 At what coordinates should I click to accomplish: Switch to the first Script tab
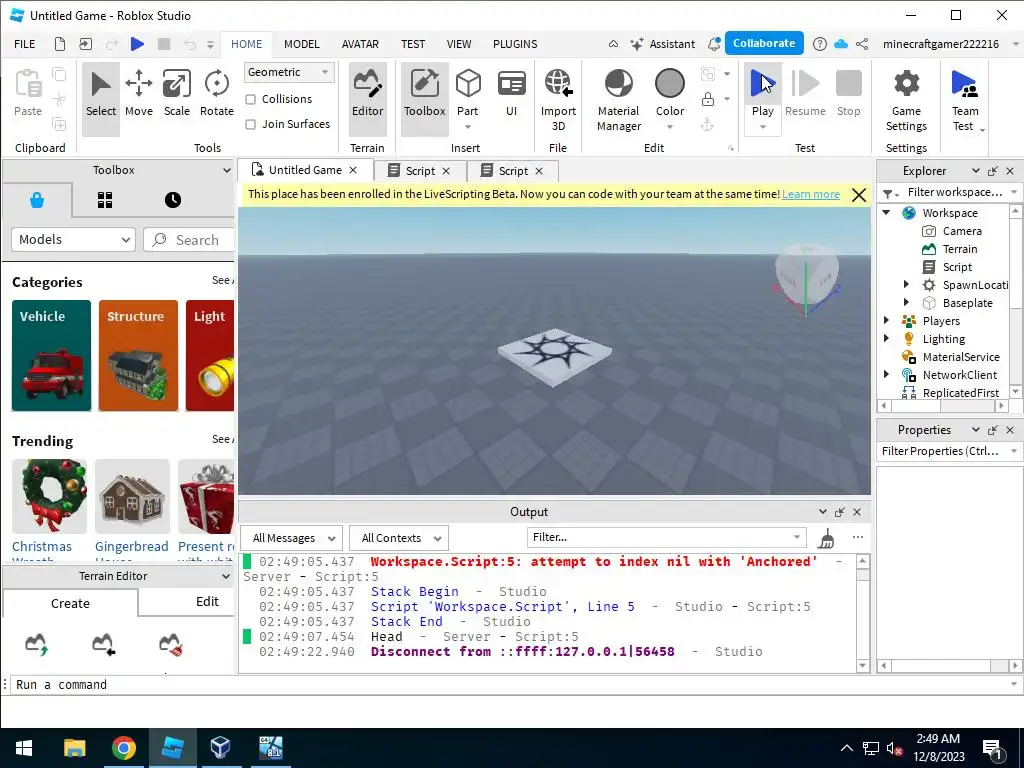coord(420,171)
